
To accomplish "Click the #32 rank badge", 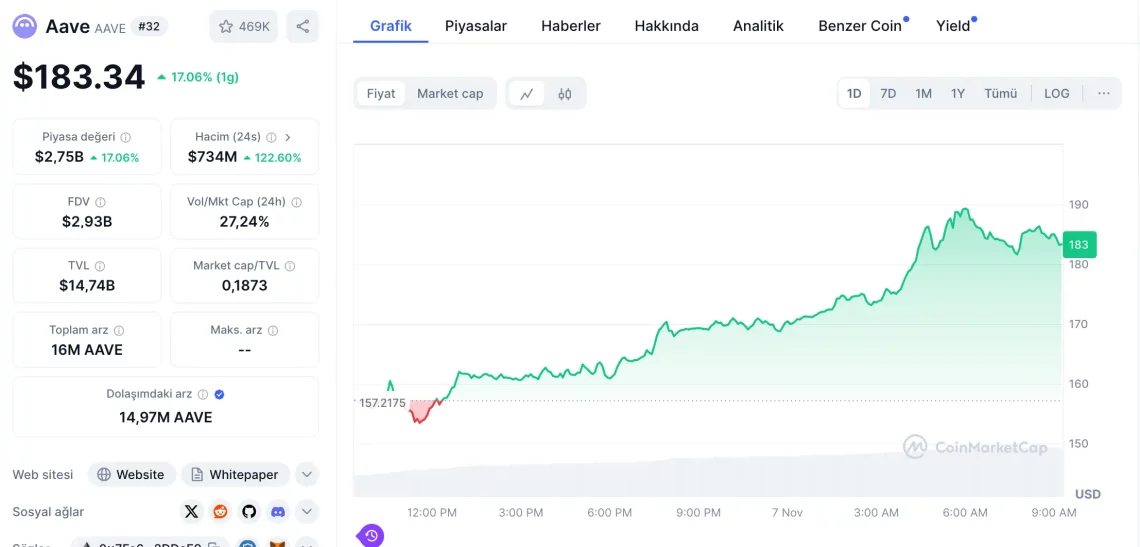I will coord(149,27).
